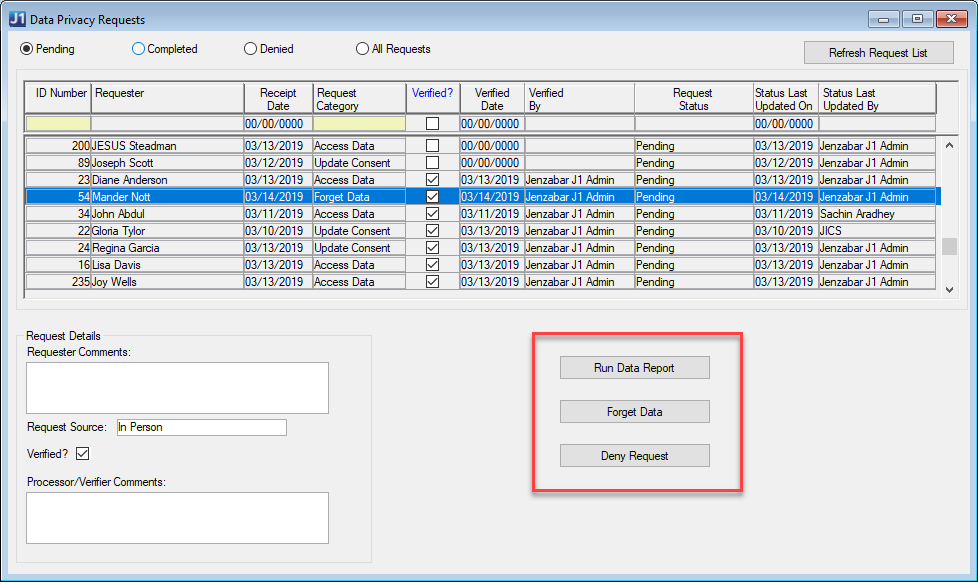This screenshot has width=978, height=582.
Task: Select the Pending radio button
Action: (x=27, y=49)
